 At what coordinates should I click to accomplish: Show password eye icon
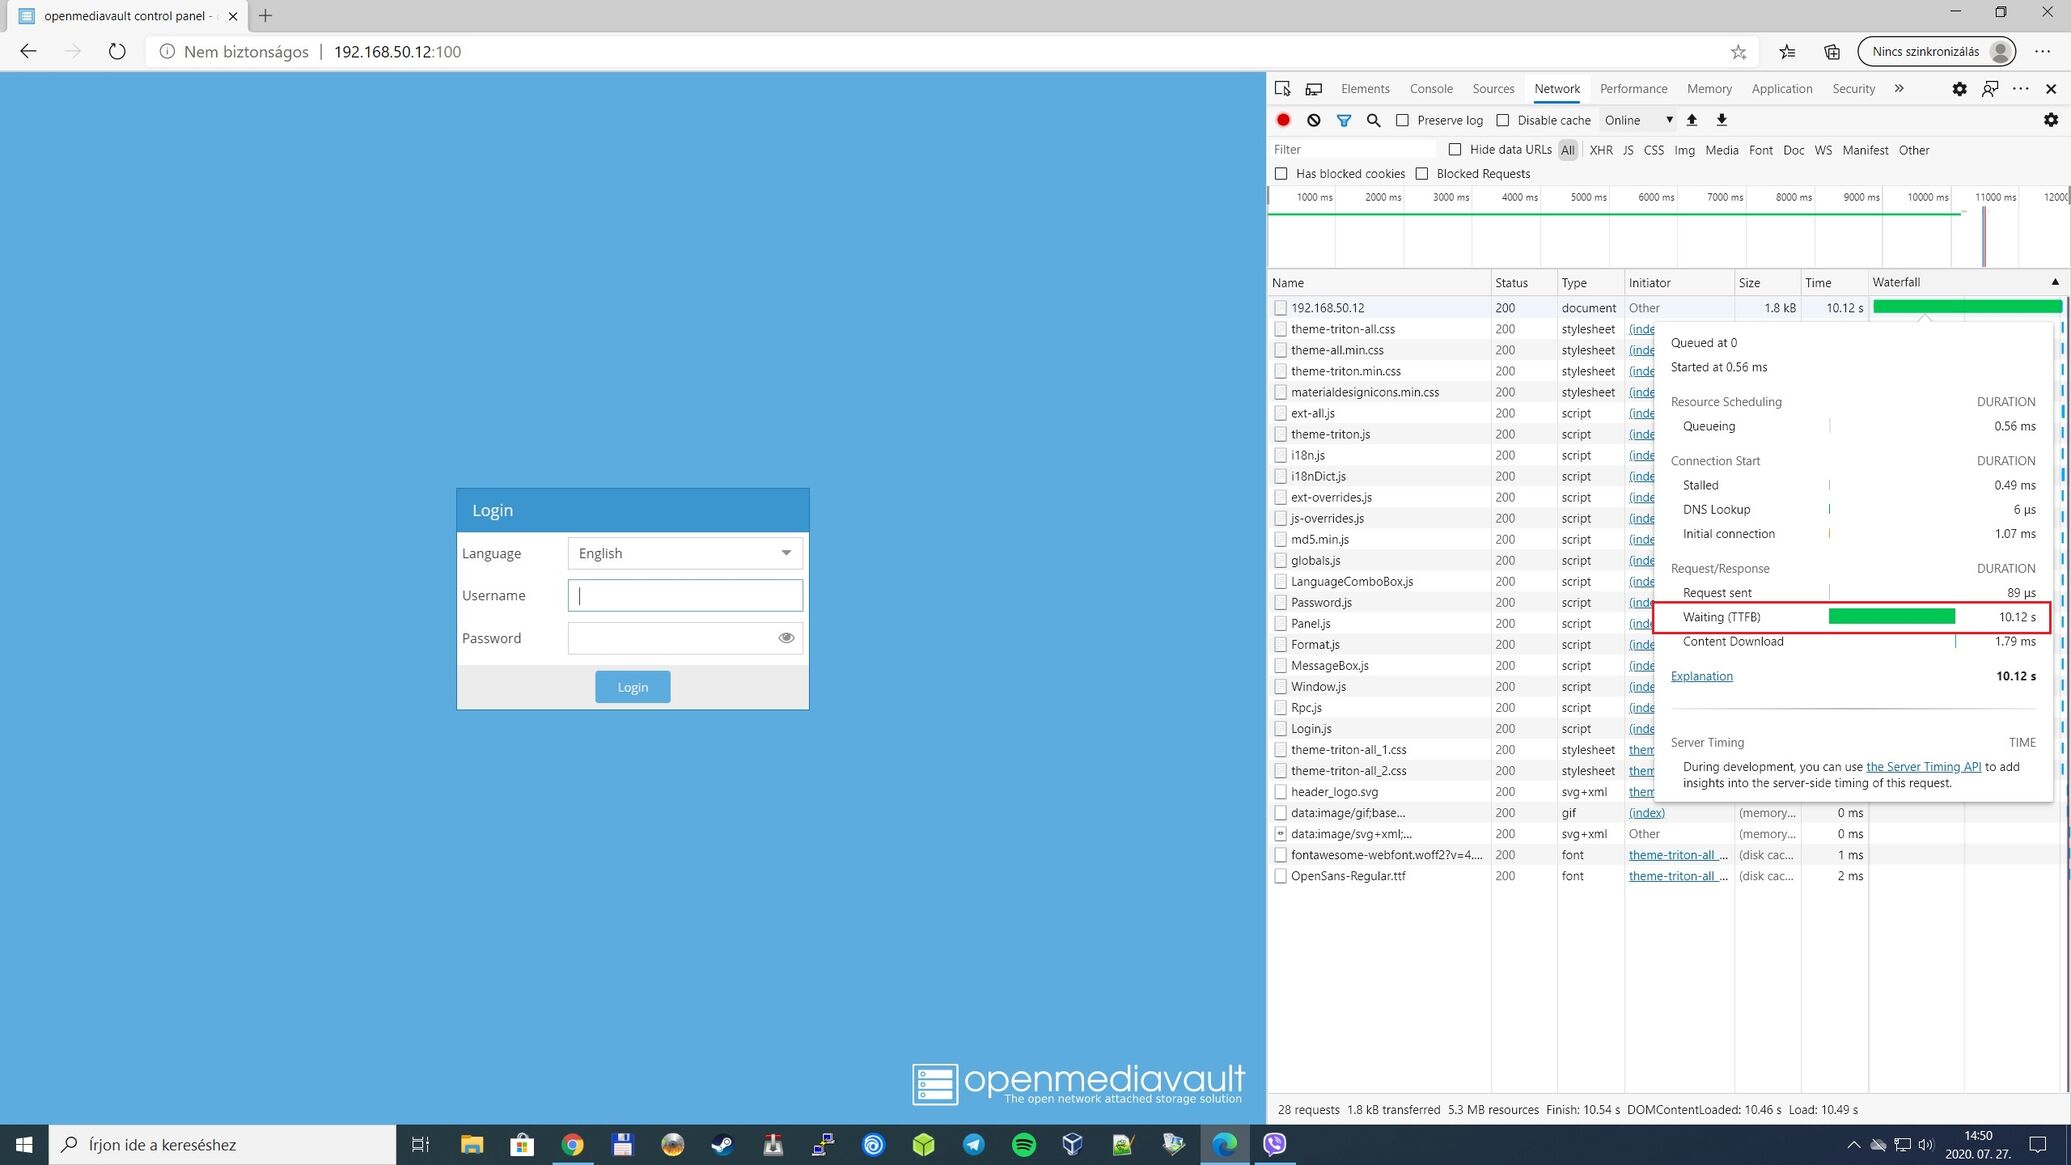coord(786,638)
